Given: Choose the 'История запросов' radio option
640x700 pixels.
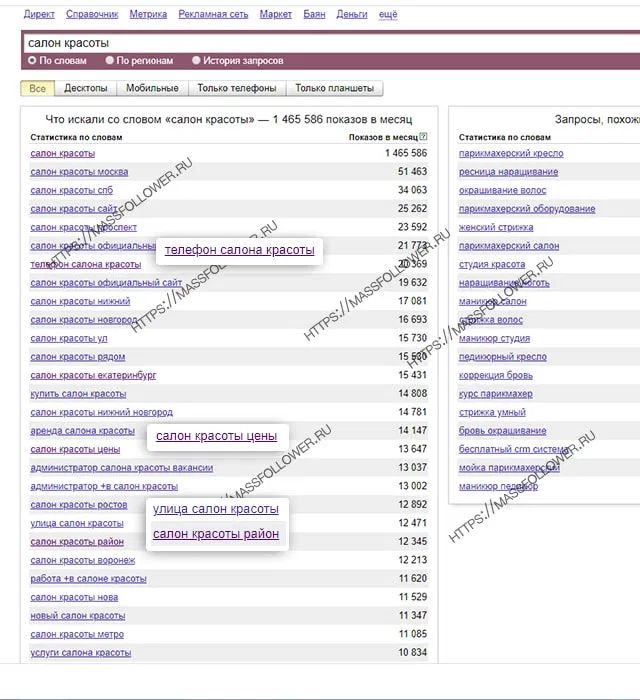Looking at the screenshot, I should 196,60.
